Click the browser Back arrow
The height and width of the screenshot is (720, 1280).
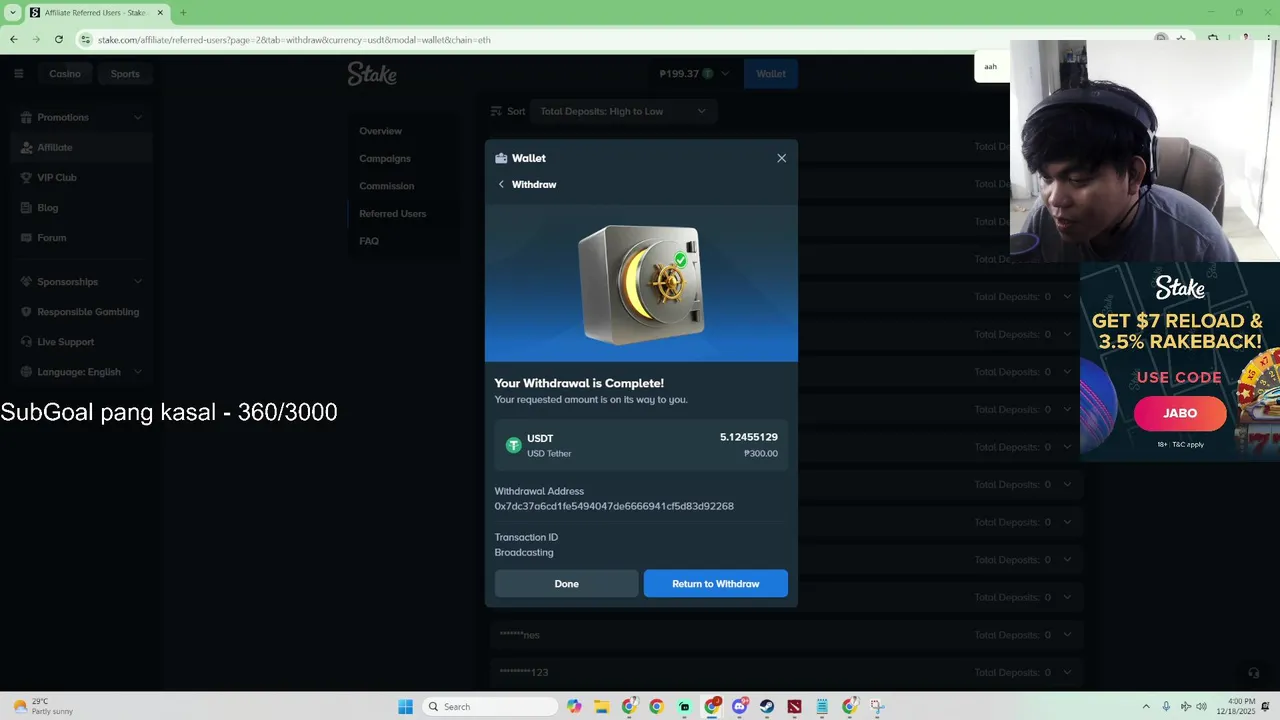click(x=13, y=39)
